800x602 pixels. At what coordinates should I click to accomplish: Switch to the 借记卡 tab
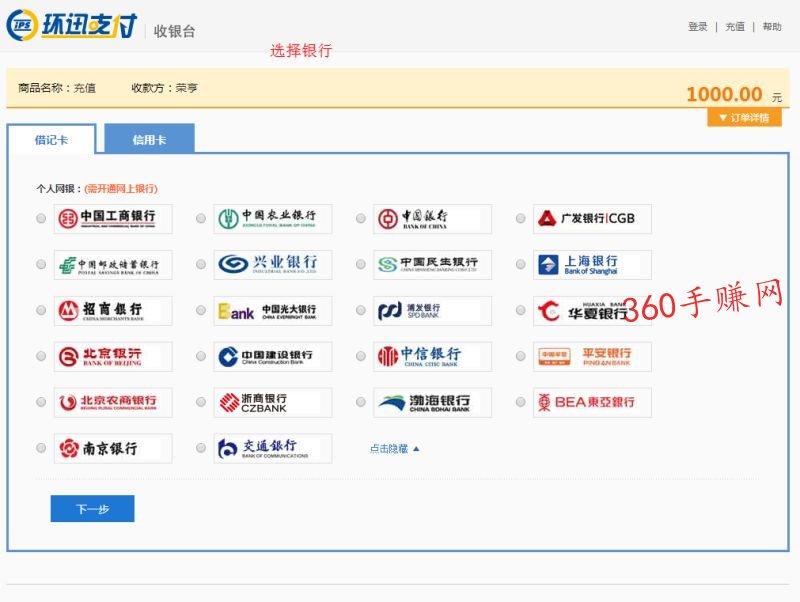coord(51,139)
